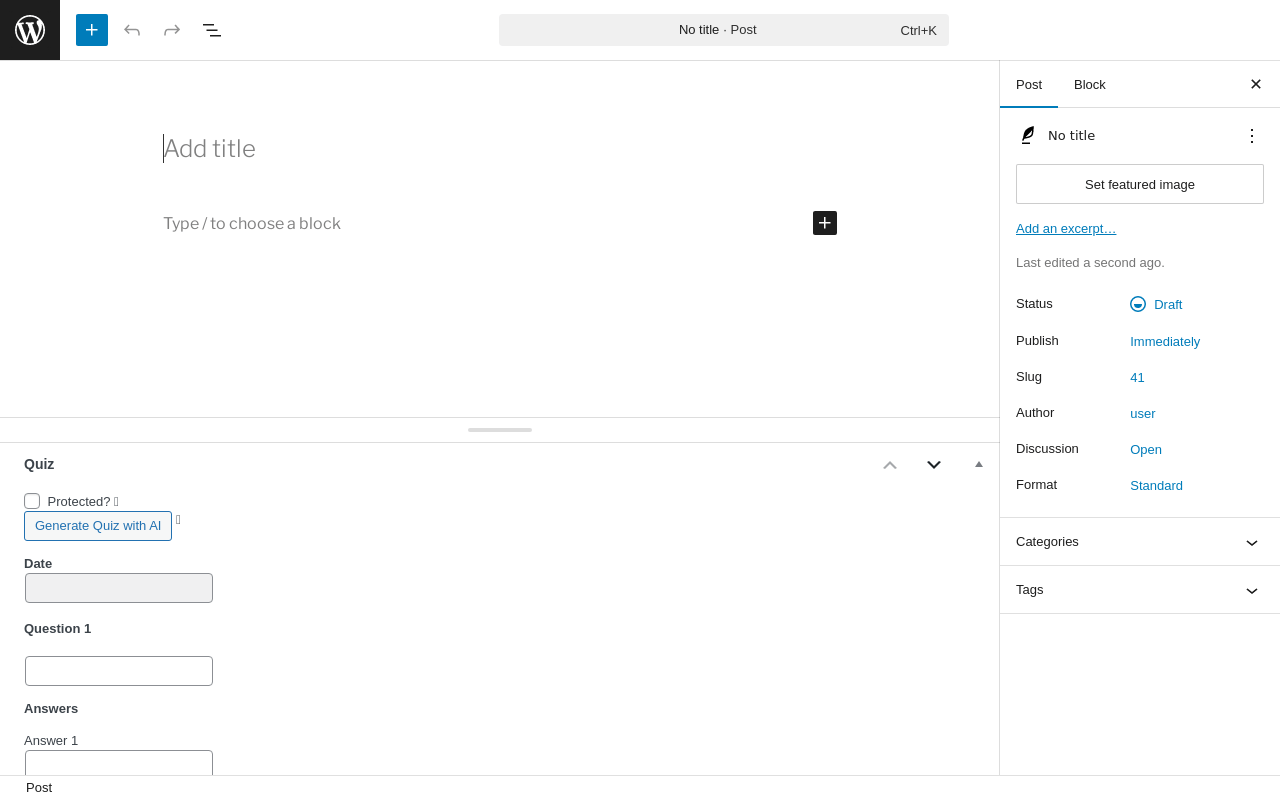1280x800 pixels.
Task: Click the Answer 1 input field
Action: click(119, 763)
